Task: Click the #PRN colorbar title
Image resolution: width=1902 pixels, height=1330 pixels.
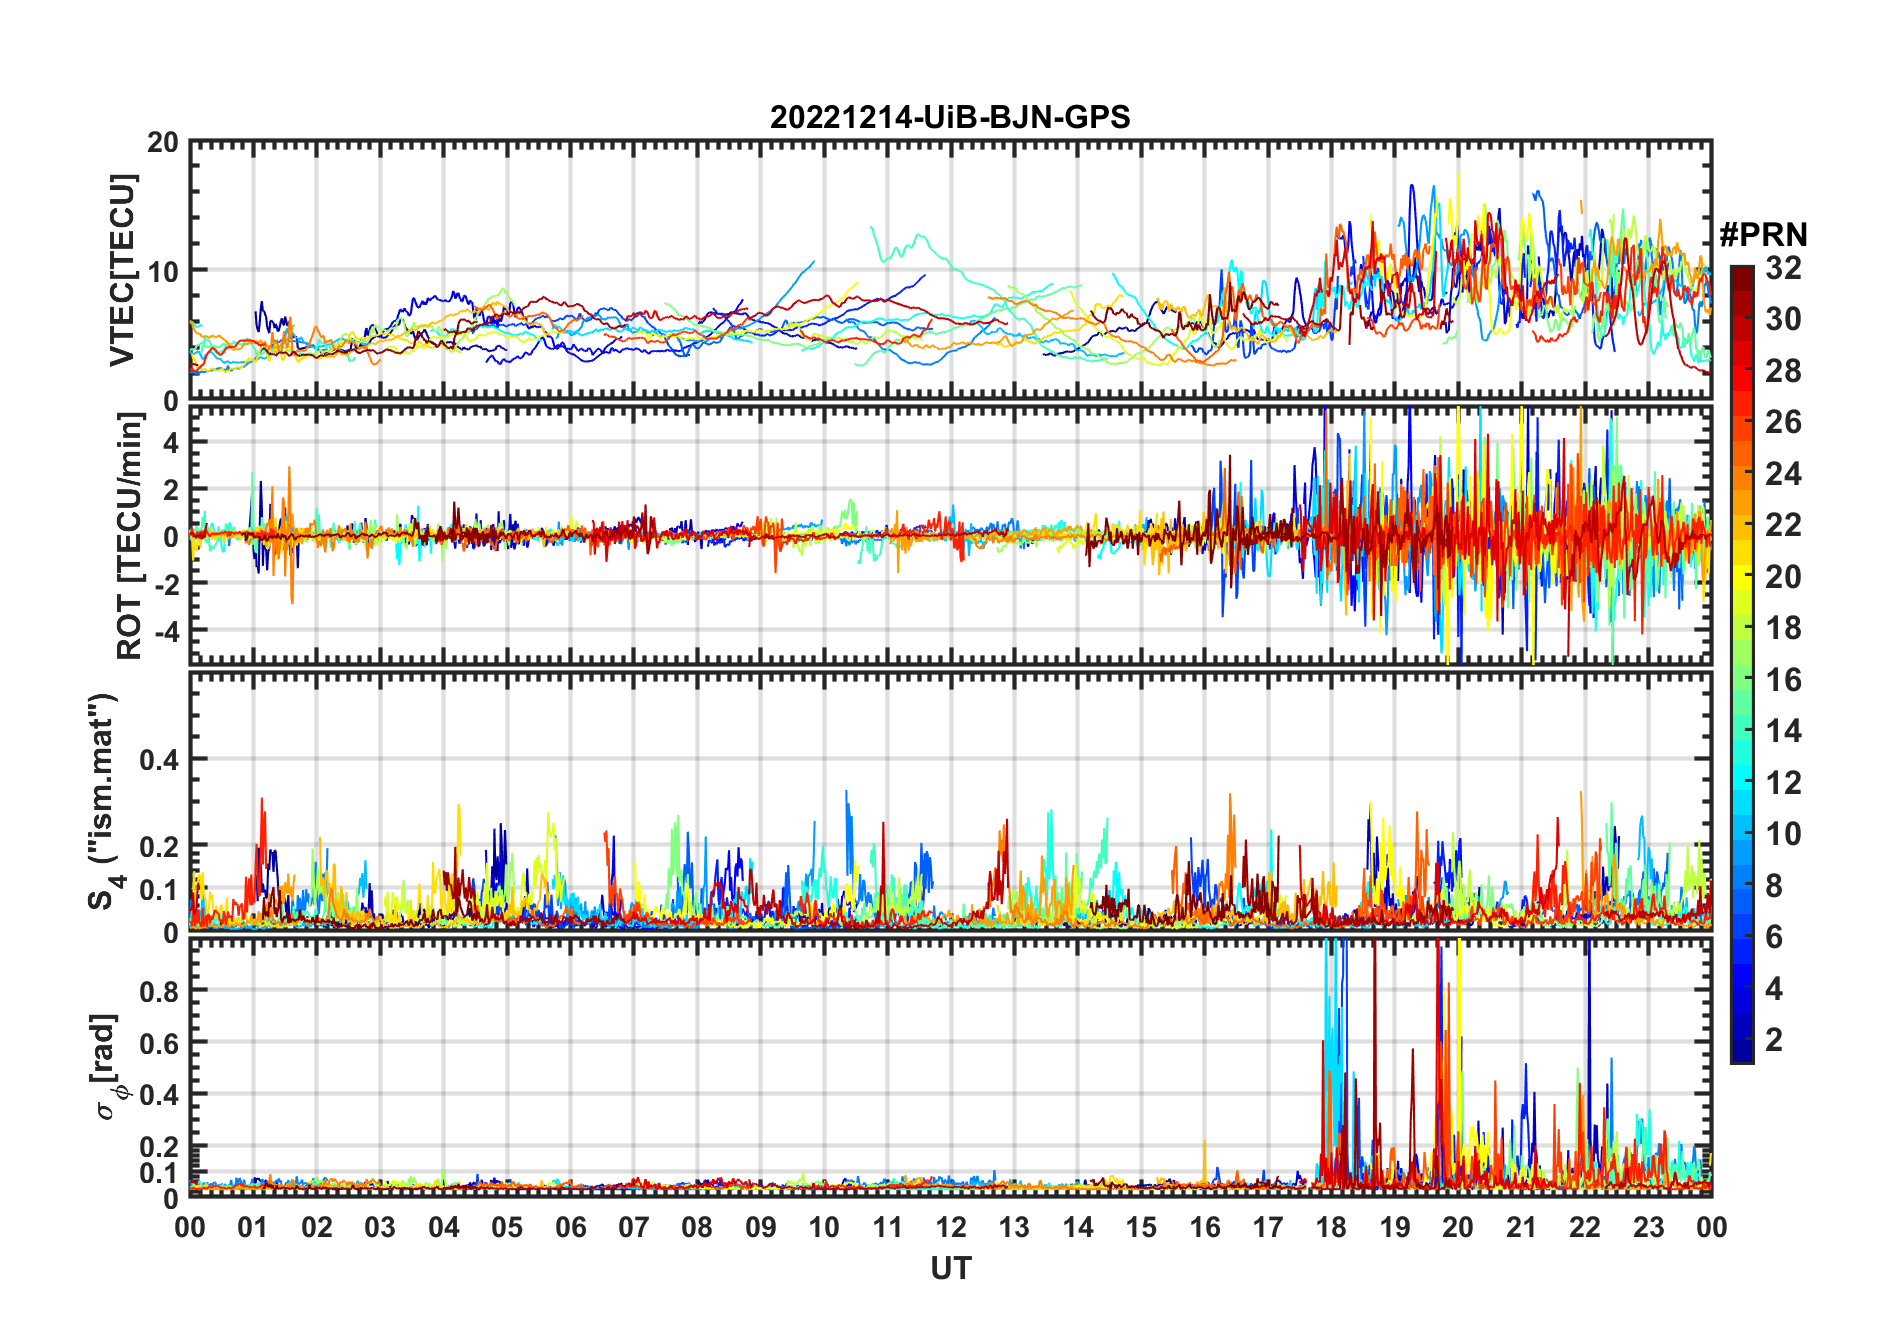Action: [x=1763, y=235]
